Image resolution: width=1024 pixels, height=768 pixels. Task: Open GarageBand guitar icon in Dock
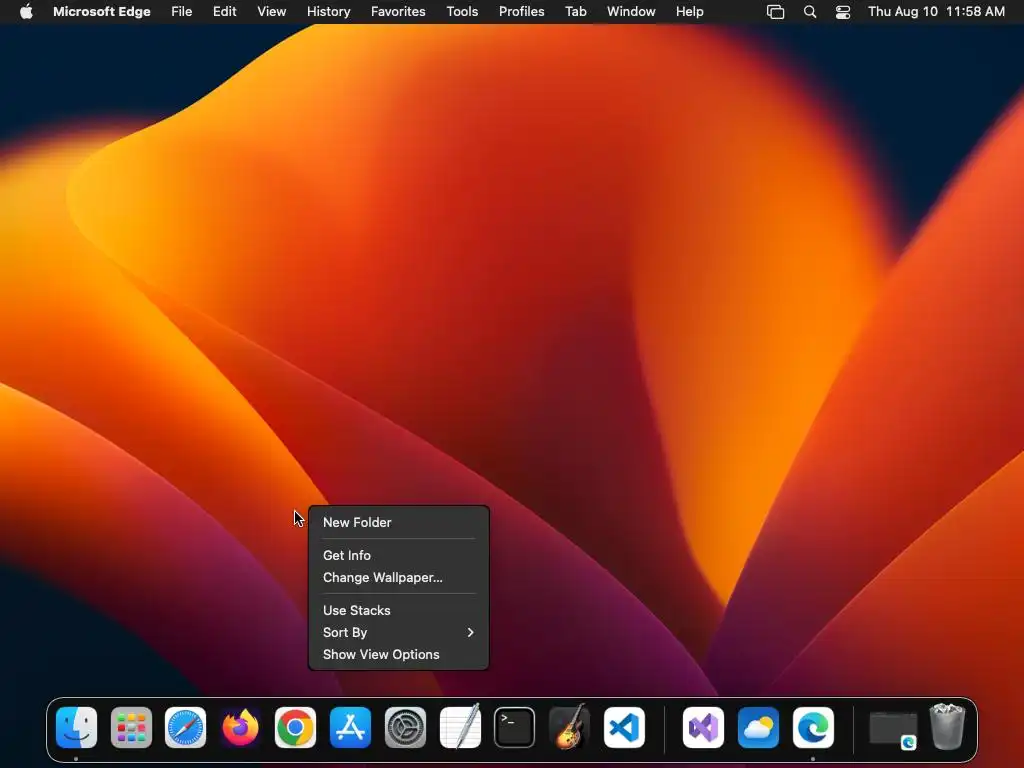(569, 726)
